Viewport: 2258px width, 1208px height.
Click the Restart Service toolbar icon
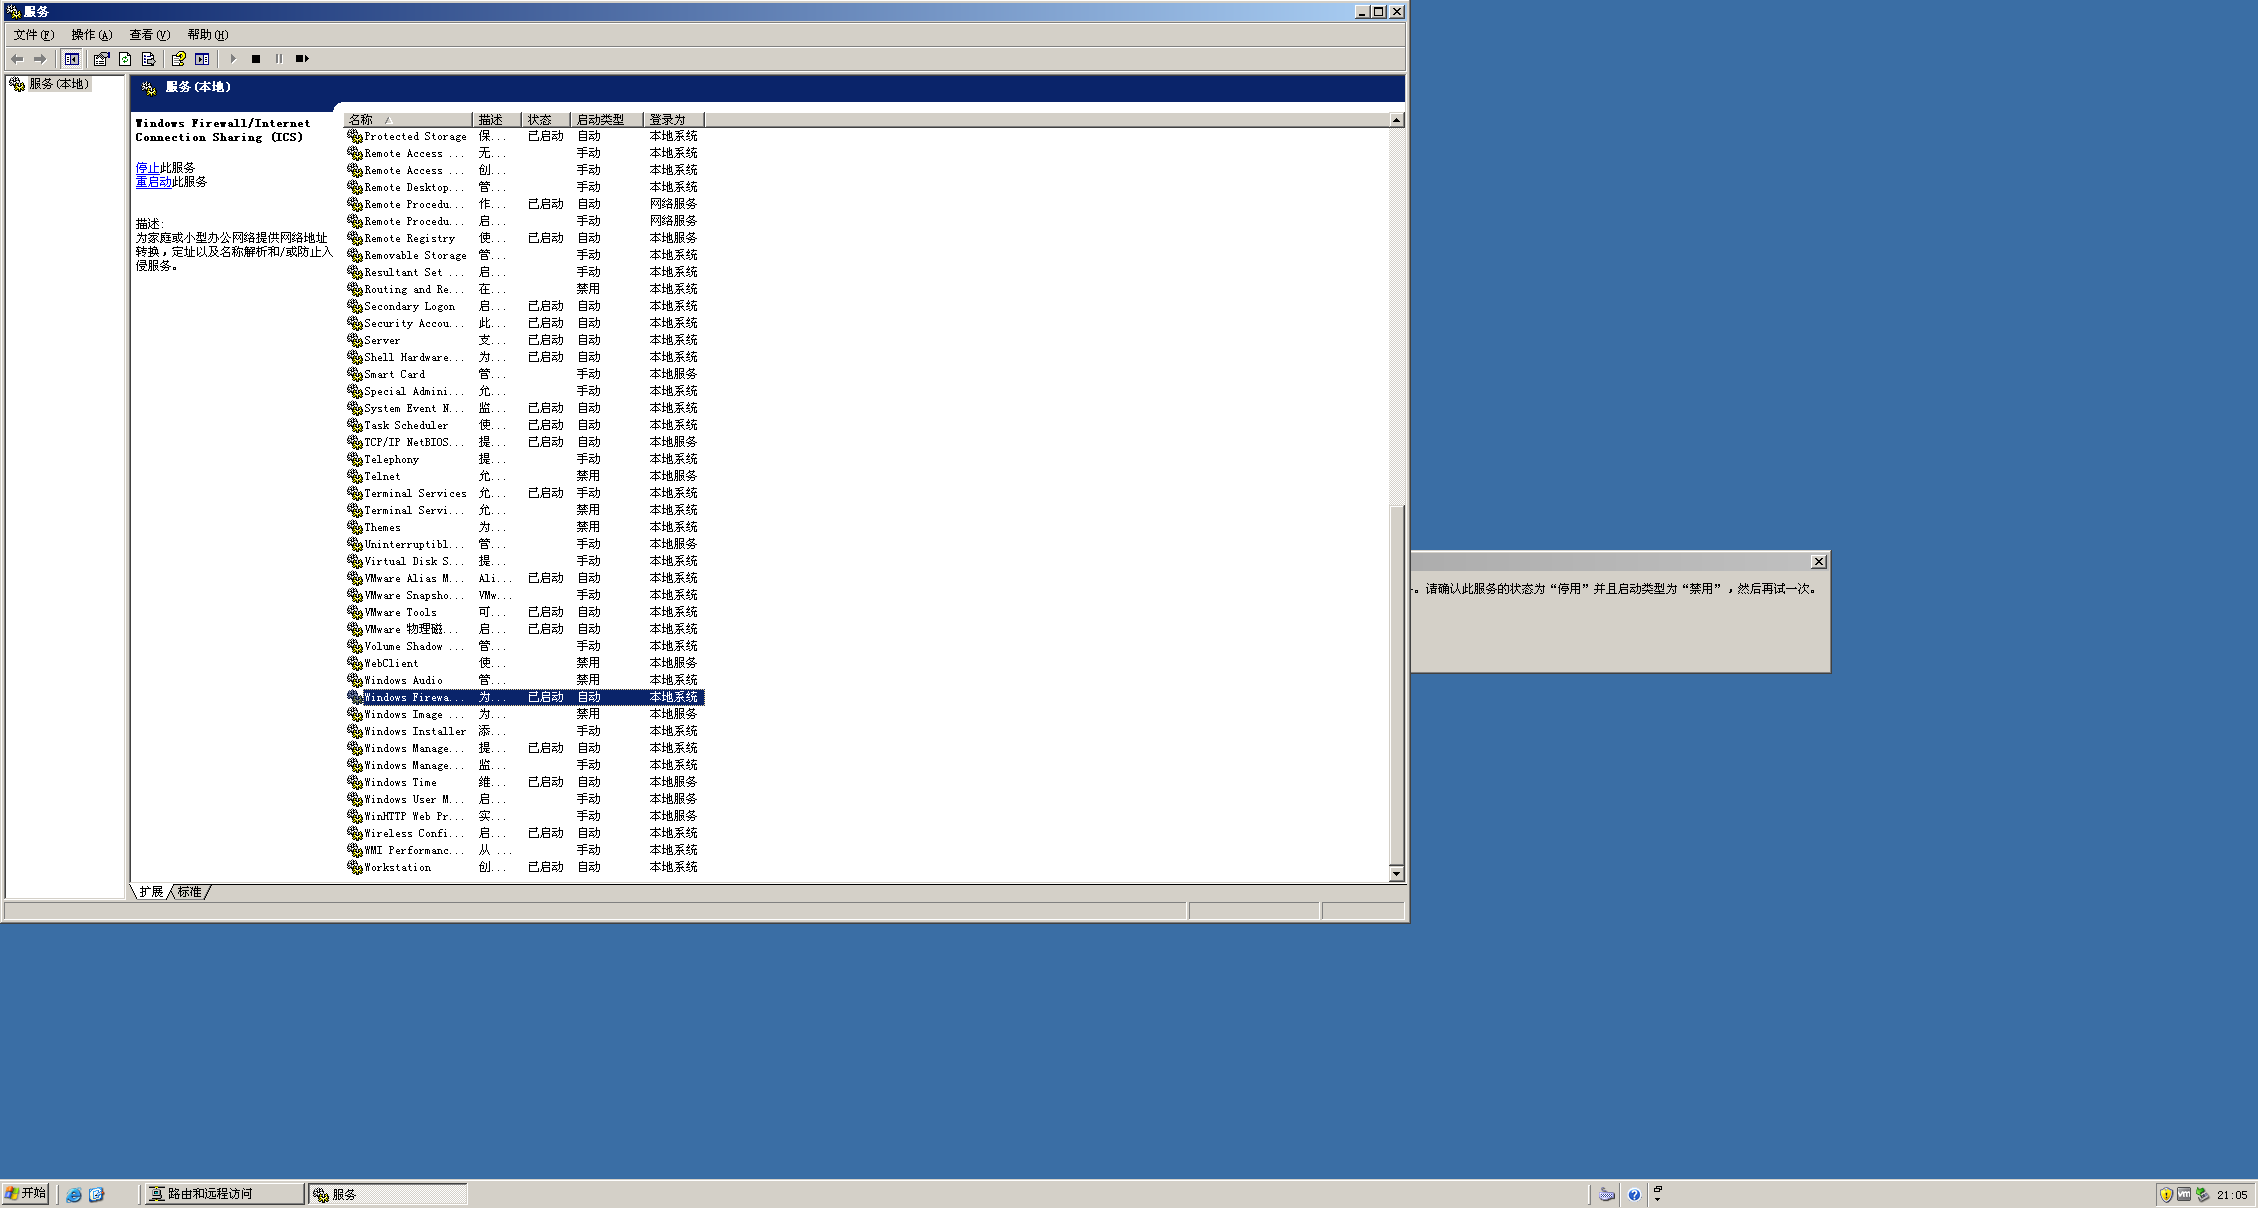point(302,59)
